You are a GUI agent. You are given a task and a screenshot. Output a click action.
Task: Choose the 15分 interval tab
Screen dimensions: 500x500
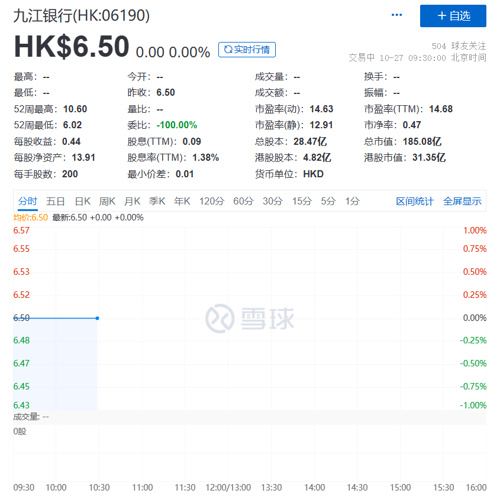coord(302,201)
